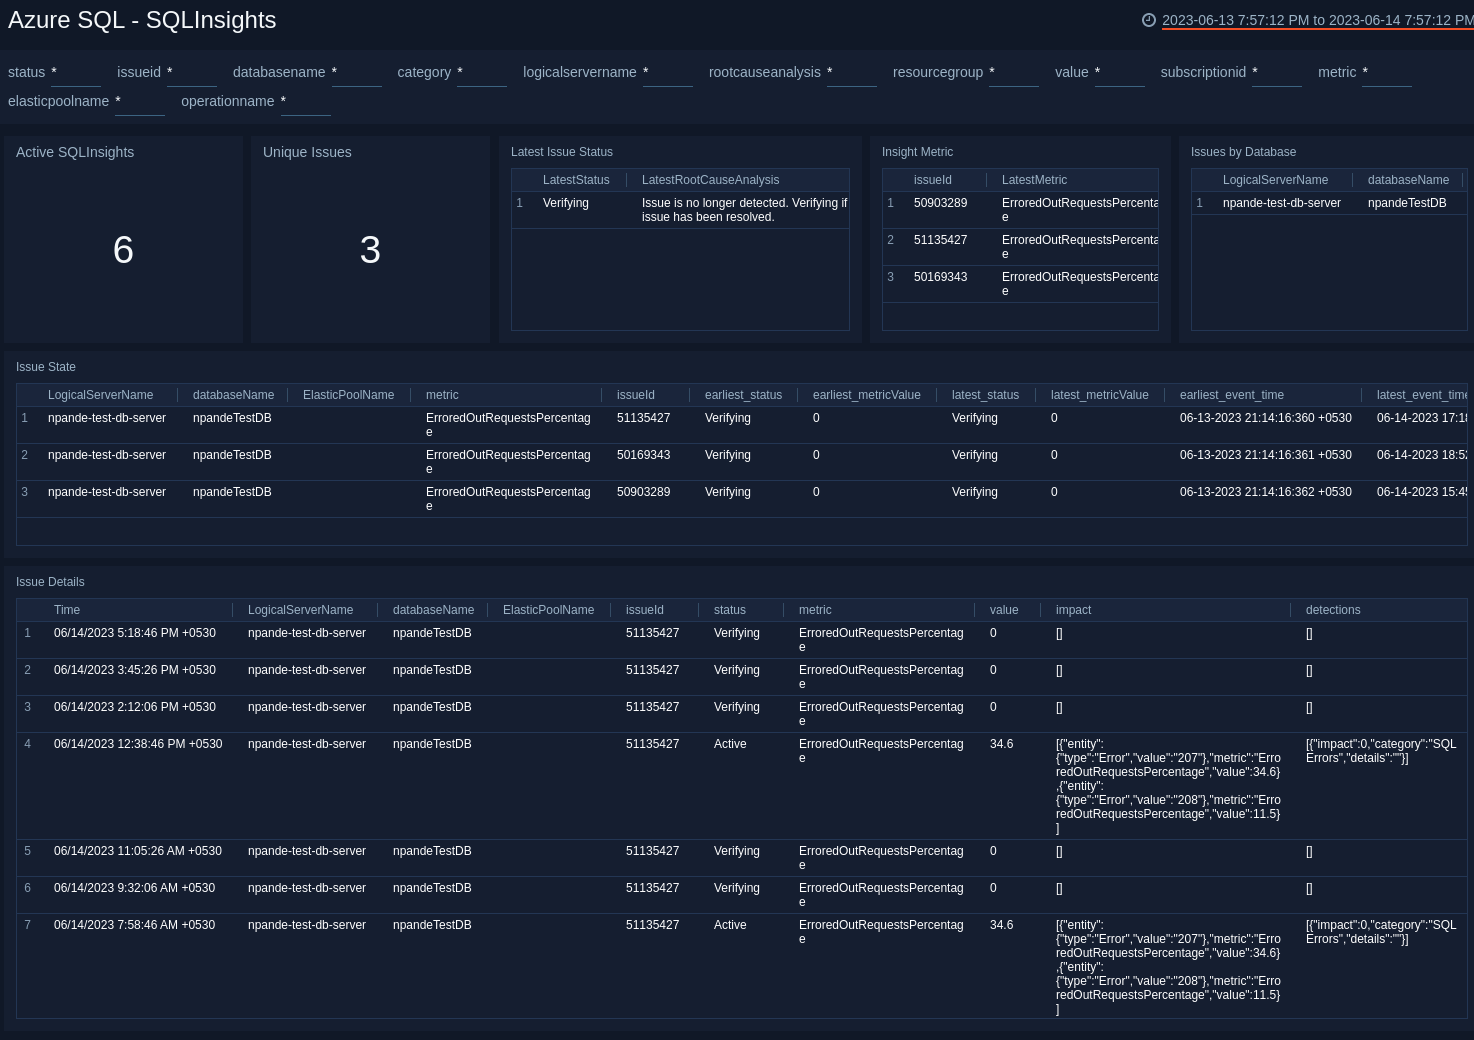Click the 06/14/2023 2:12:06 PM row time
Screen dimensions: 1474x1040
(x=135, y=707)
